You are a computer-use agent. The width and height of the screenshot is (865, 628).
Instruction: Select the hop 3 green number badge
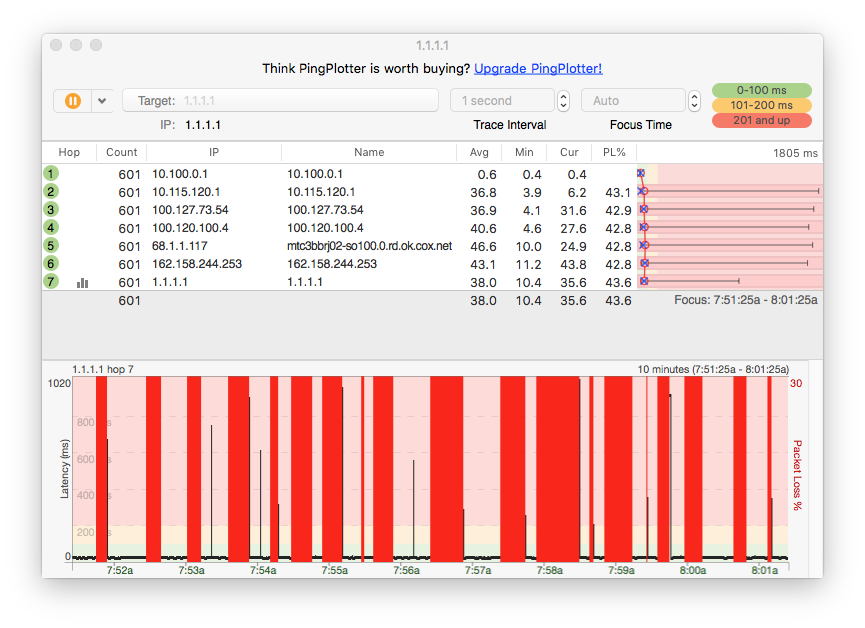[x=51, y=210]
